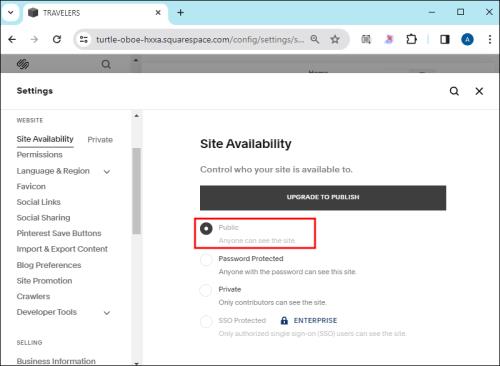Open Favicon settings
The width and height of the screenshot is (500, 366).
click(x=31, y=186)
